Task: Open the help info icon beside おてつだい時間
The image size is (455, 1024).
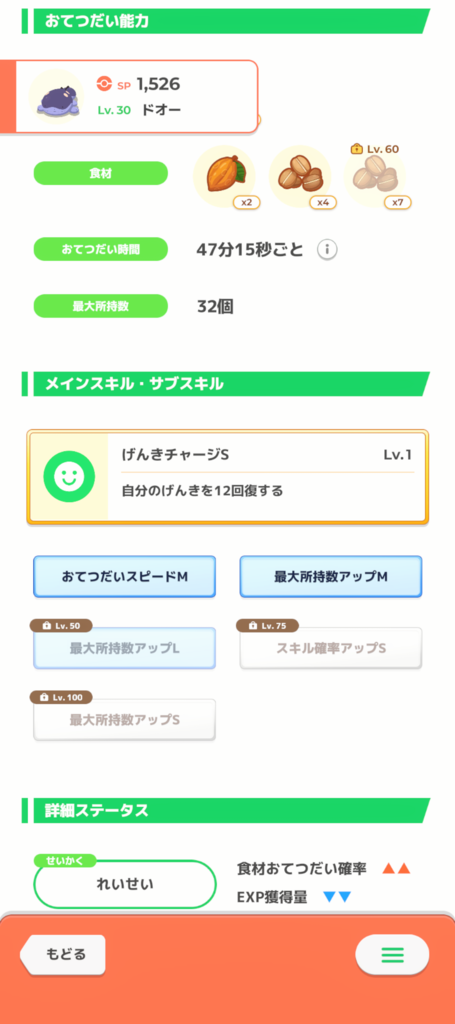Action: pos(327,249)
